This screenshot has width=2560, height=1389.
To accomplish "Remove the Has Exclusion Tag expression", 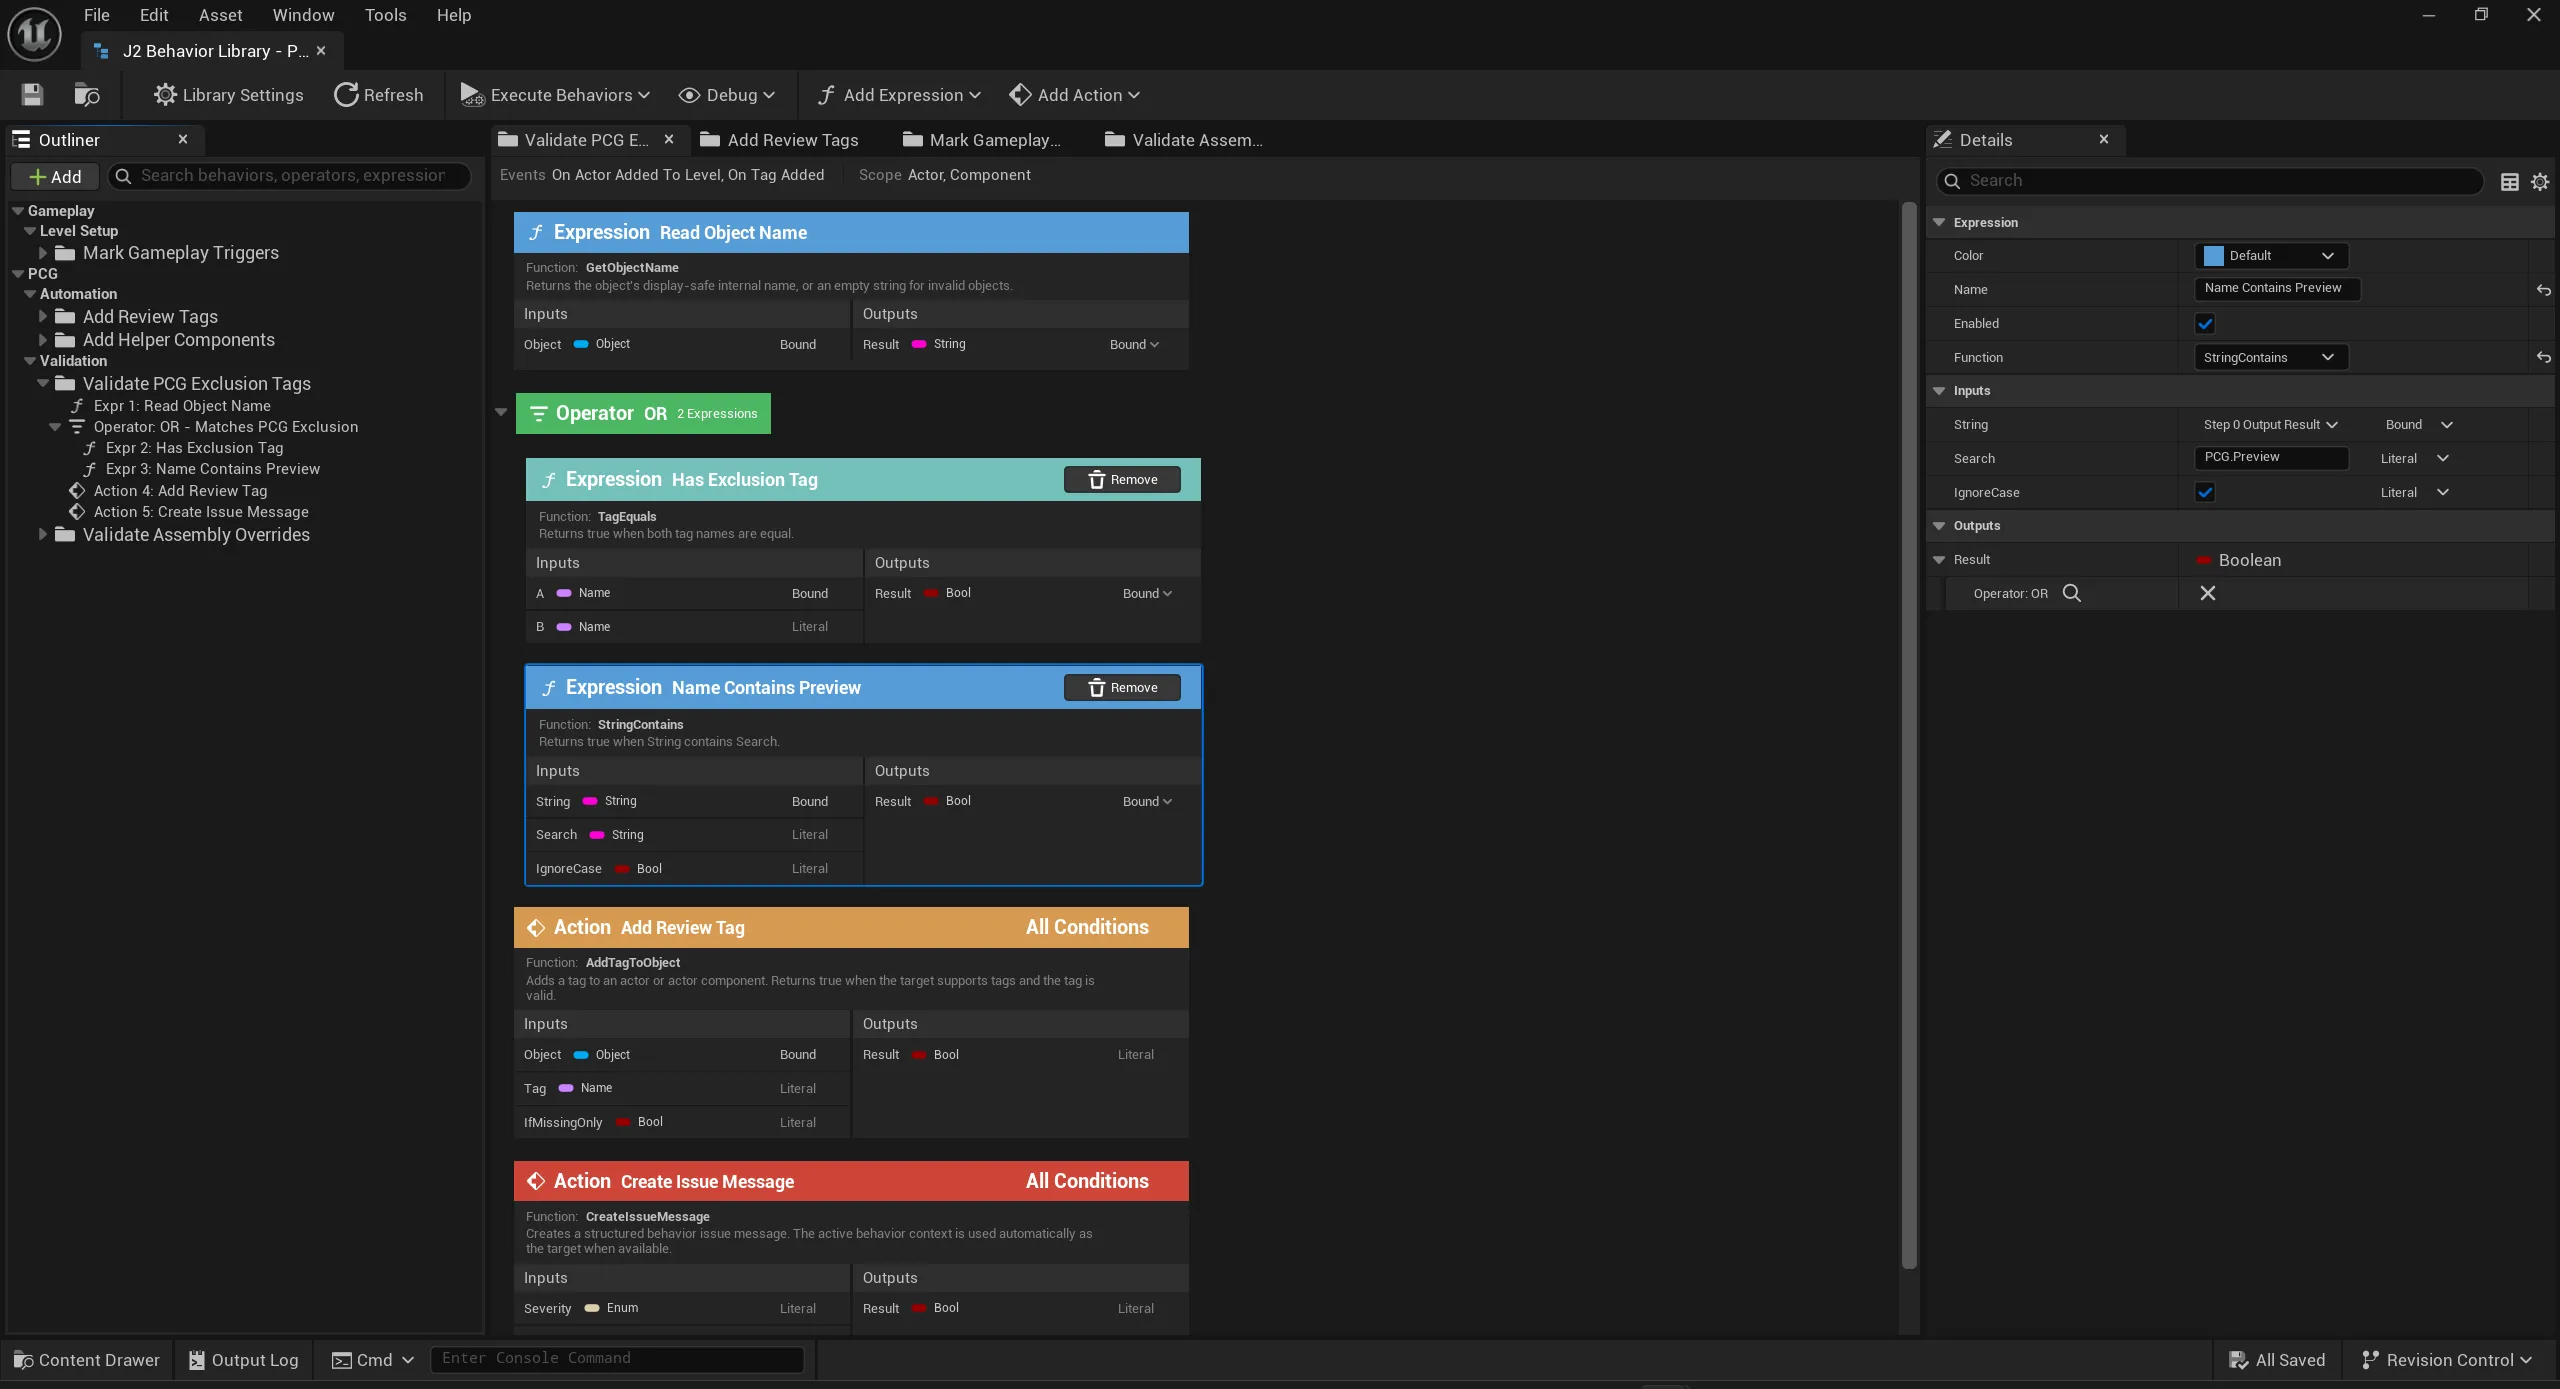I will tap(1122, 480).
